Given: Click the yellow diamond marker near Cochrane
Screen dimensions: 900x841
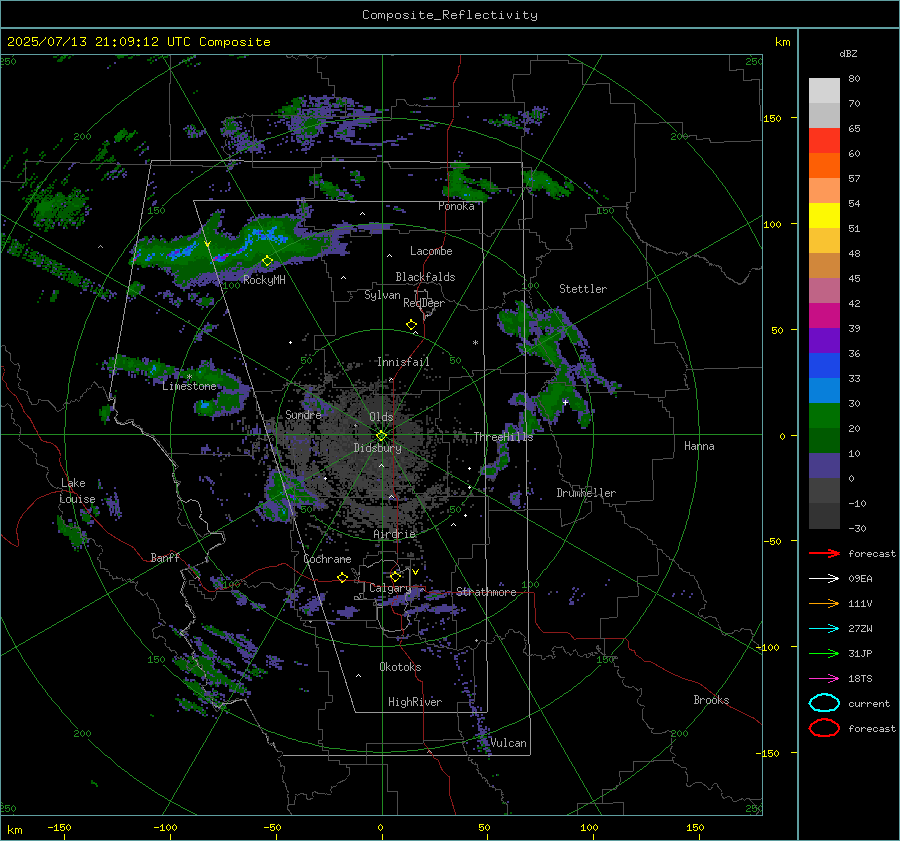Looking at the screenshot, I should click(x=343, y=578).
